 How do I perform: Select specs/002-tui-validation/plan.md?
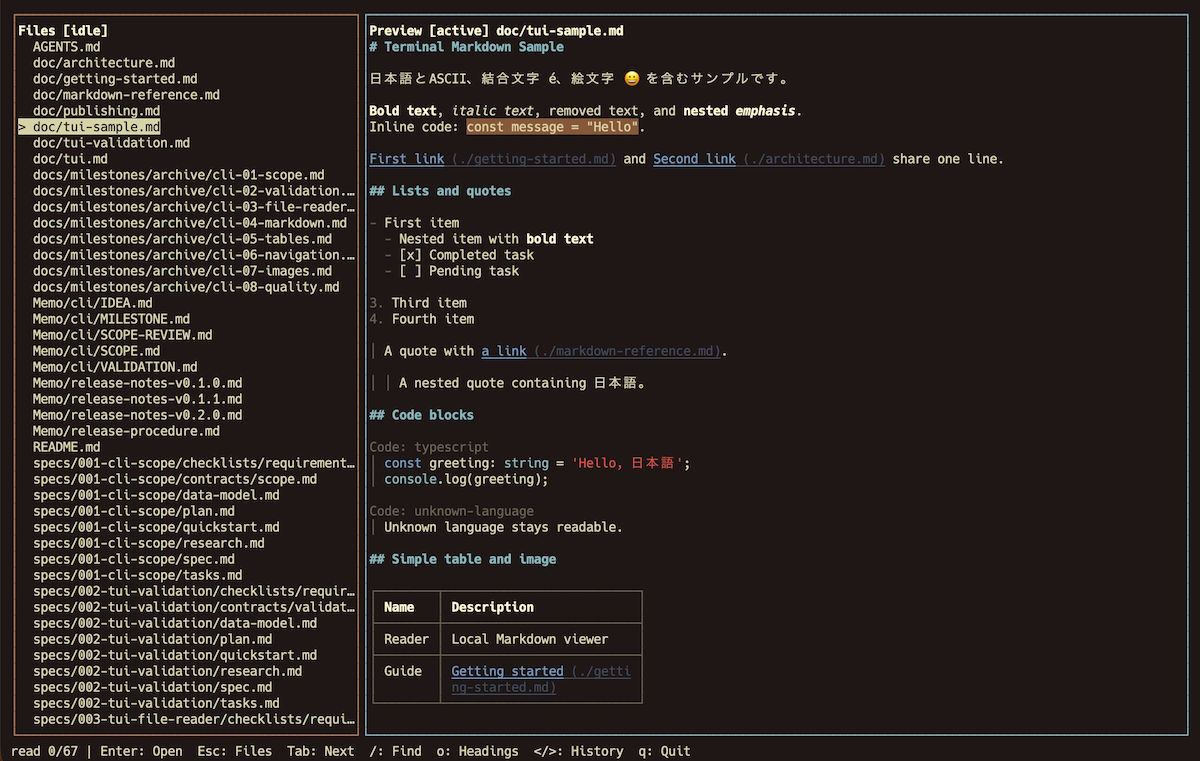point(153,639)
